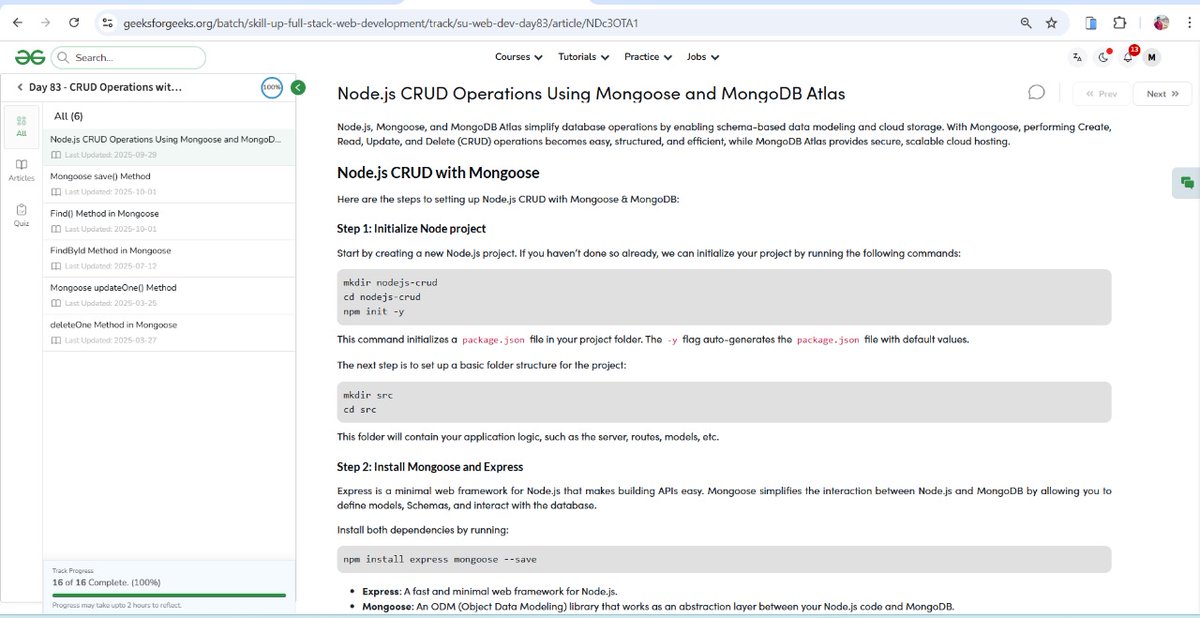Viewport: 1200px width, 618px height.
Task: Click the browser URL address bar
Action: tap(560, 22)
